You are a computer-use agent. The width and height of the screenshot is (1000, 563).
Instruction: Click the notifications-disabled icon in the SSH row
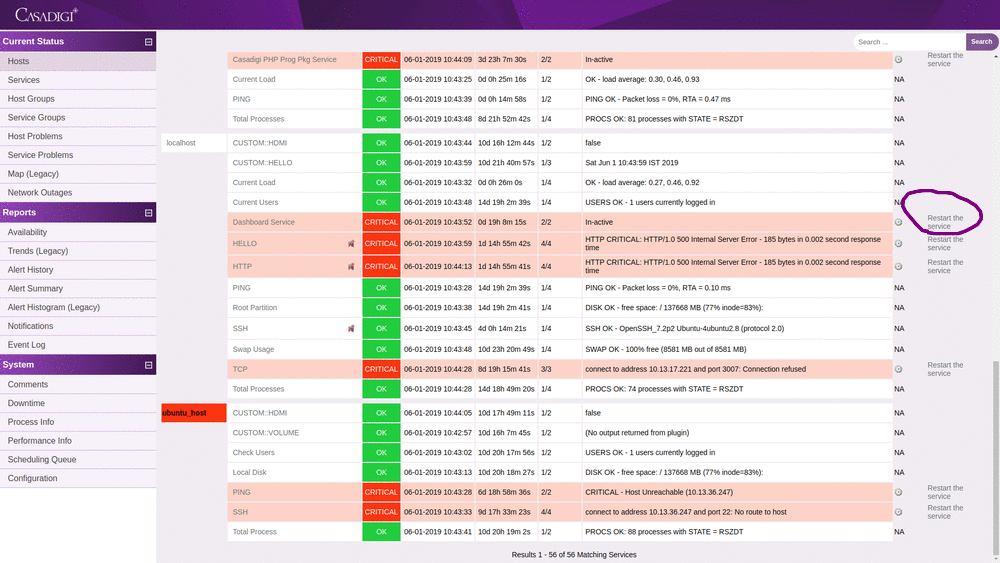[x=351, y=328]
